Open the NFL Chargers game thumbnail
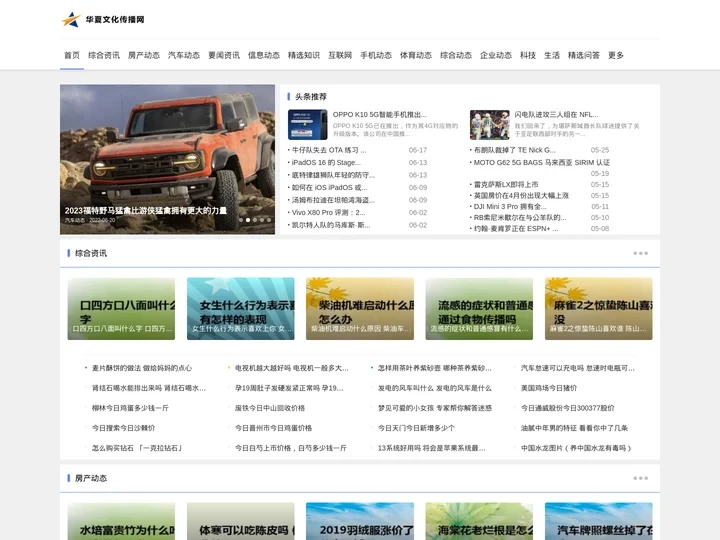Screen dimensions: 720x540 click(489, 124)
